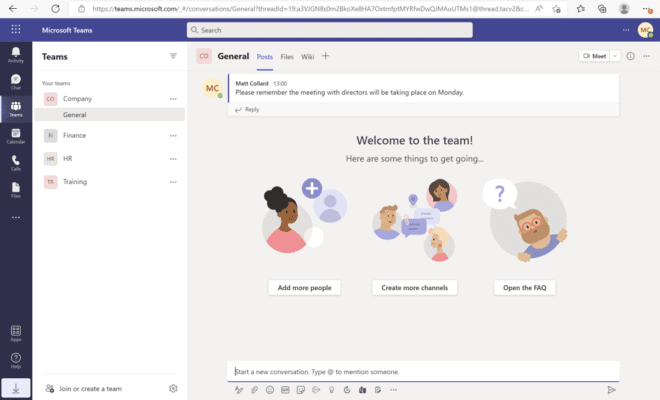Screen dimensions: 660x400
Task: Select the General channel
Action: (x=109, y=115)
